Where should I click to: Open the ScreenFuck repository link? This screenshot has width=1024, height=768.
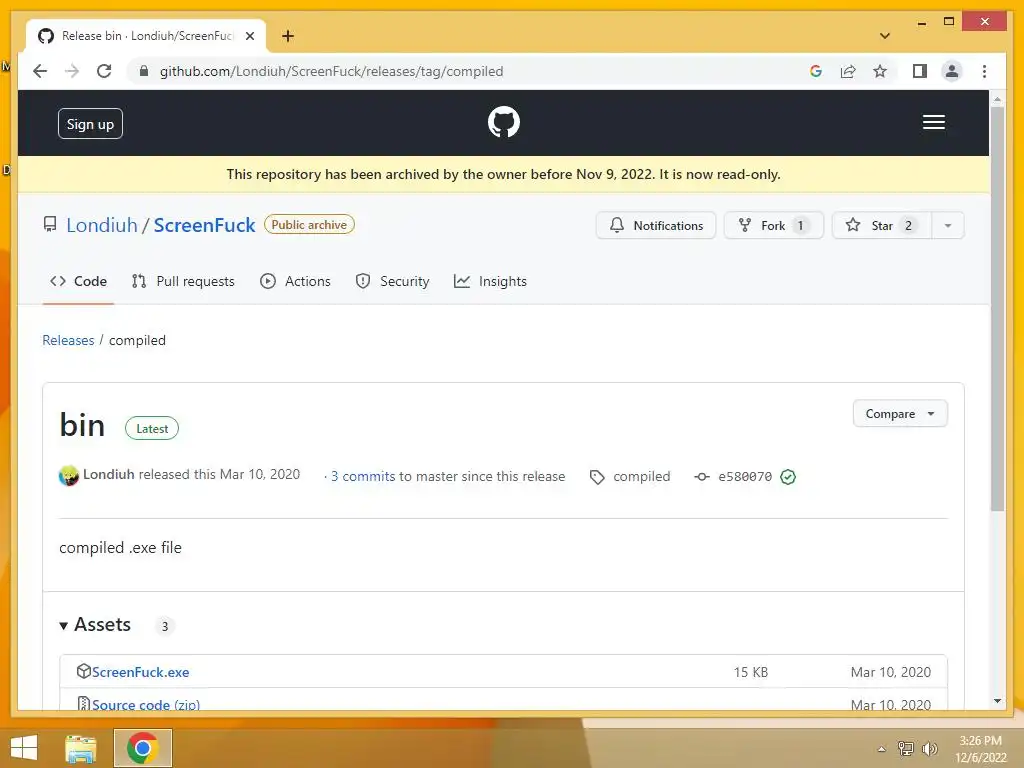tap(204, 225)
